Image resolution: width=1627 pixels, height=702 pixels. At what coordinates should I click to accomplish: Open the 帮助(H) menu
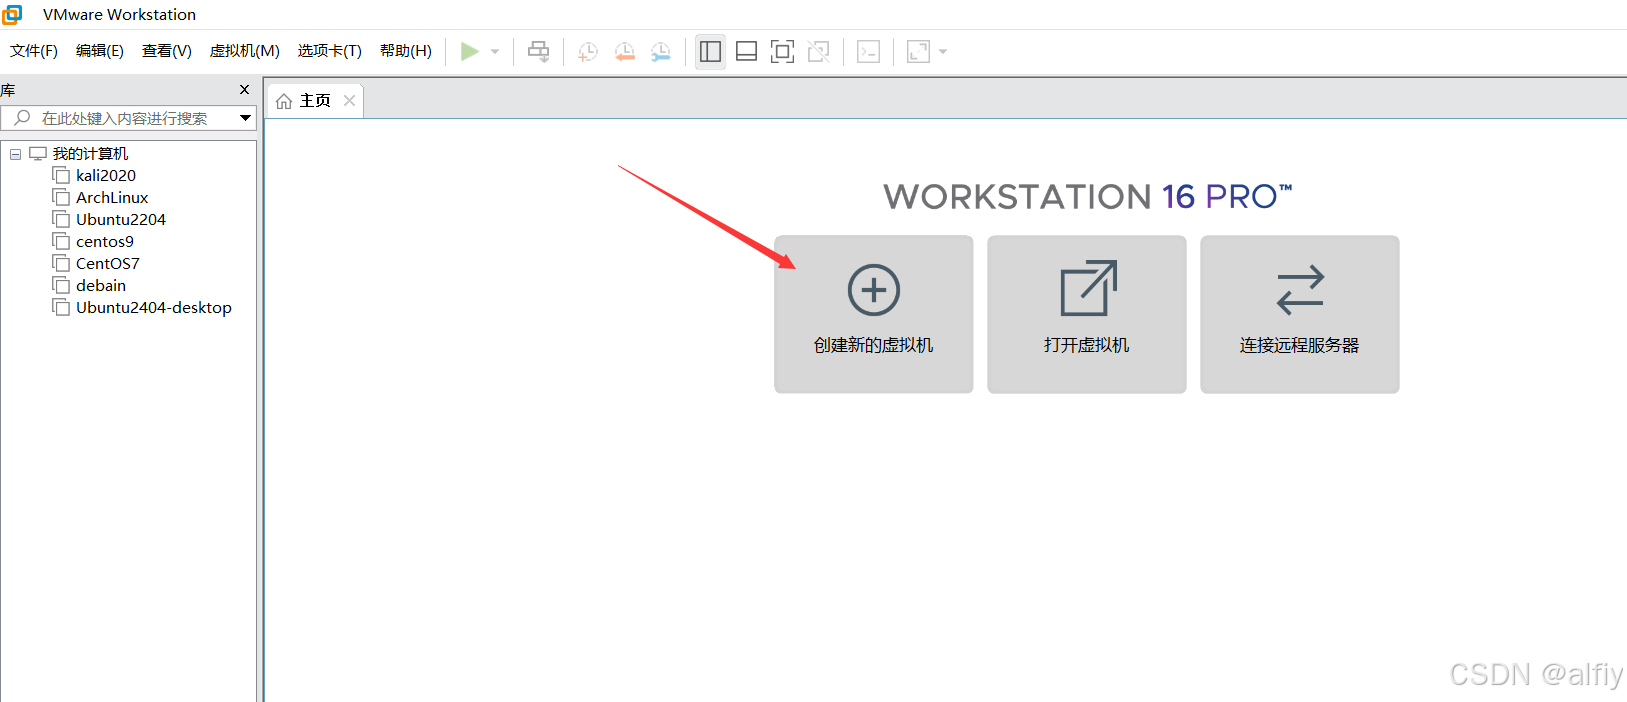[406, 51]
